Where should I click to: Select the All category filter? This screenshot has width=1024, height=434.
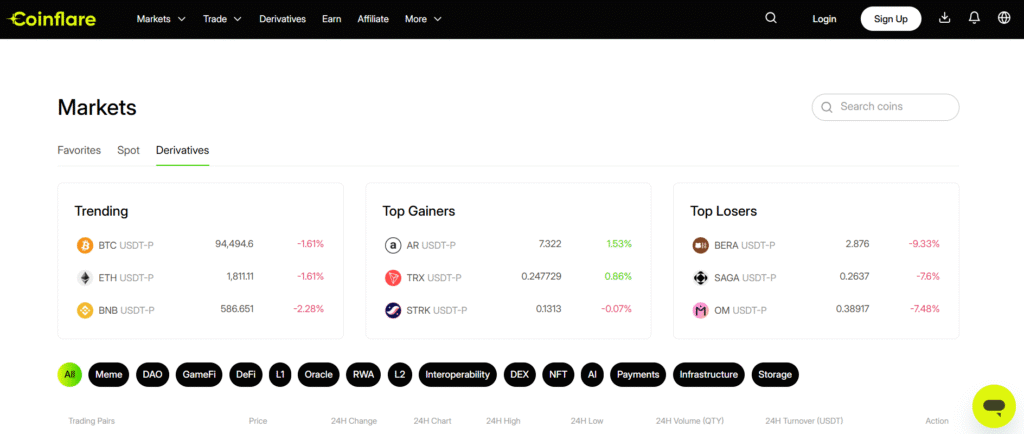click(x=70, y=375)
